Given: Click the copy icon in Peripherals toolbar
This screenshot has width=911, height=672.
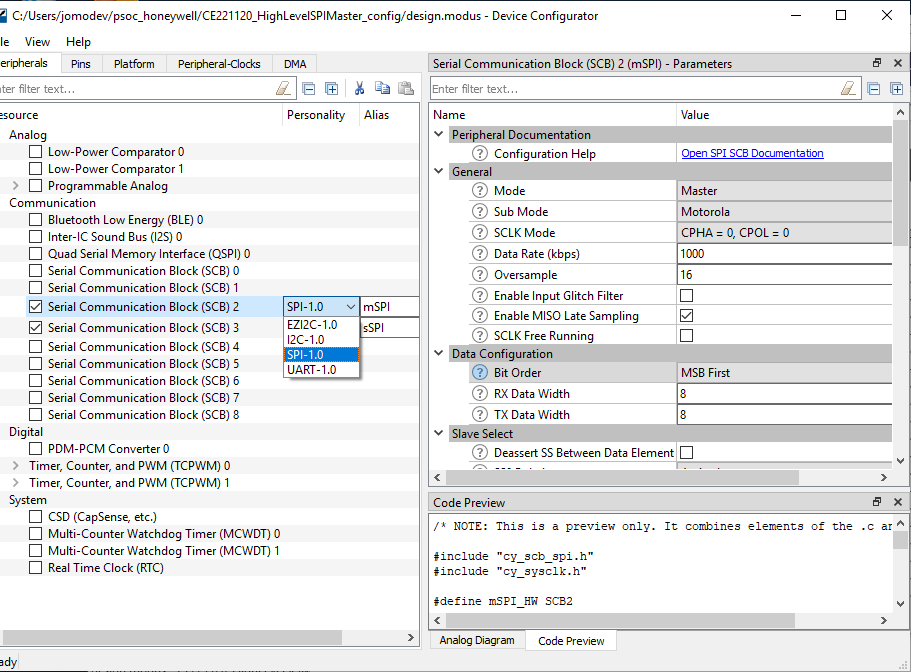Looking at the screenshot, I should tap(382, 88).
